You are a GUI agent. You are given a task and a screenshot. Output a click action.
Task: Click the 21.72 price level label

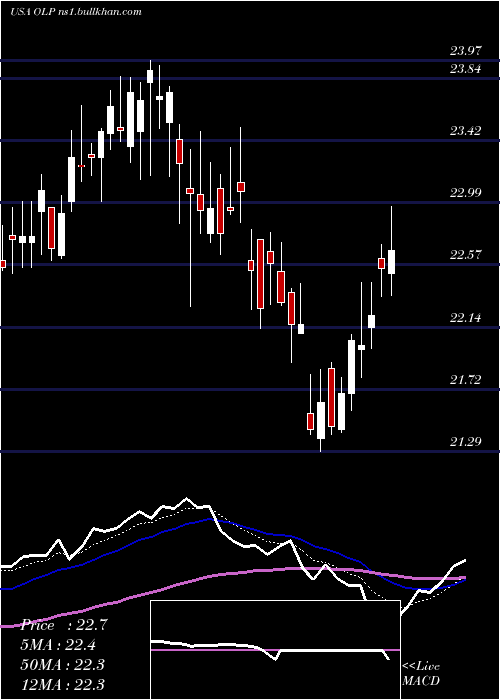click(x=465, y=379)
